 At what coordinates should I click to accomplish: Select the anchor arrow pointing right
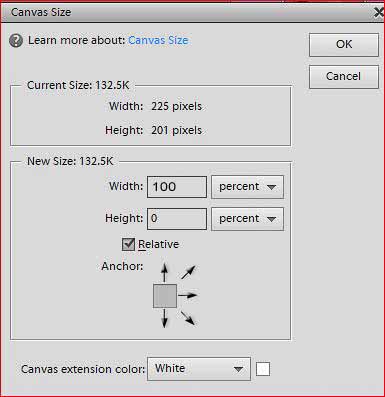tap(188, 295)
